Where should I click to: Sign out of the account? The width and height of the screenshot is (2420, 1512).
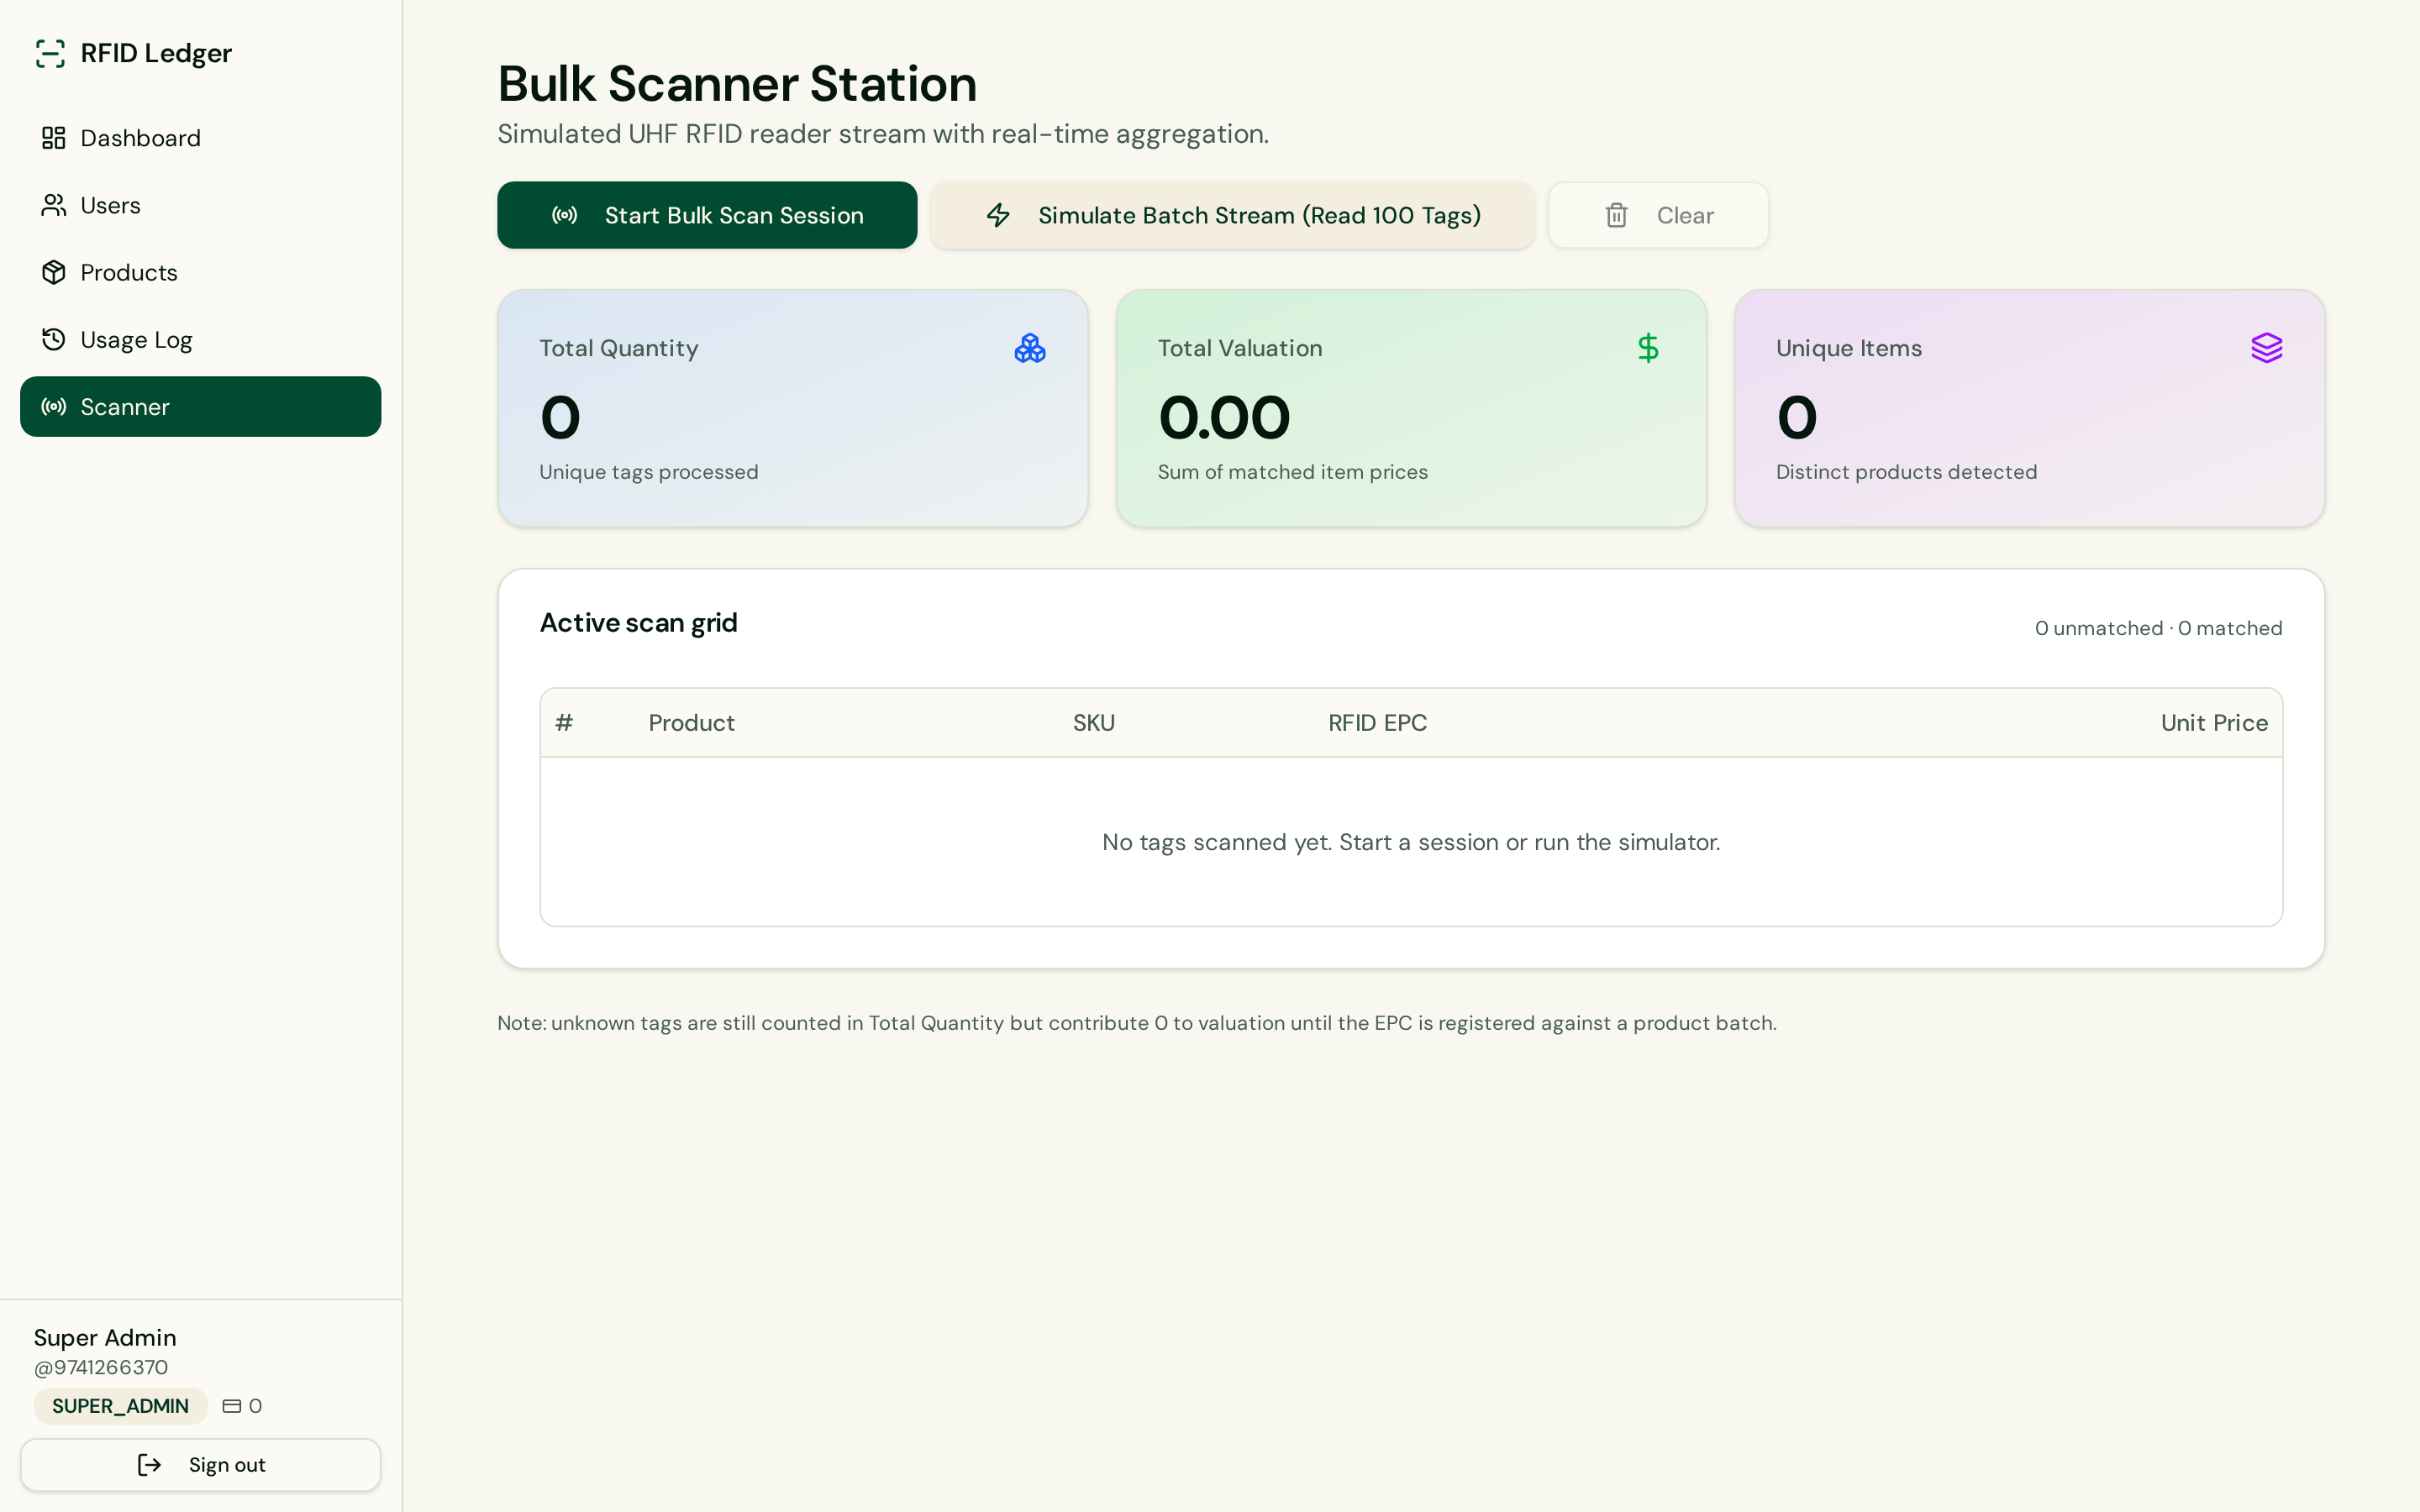[x=200, y=1465]
